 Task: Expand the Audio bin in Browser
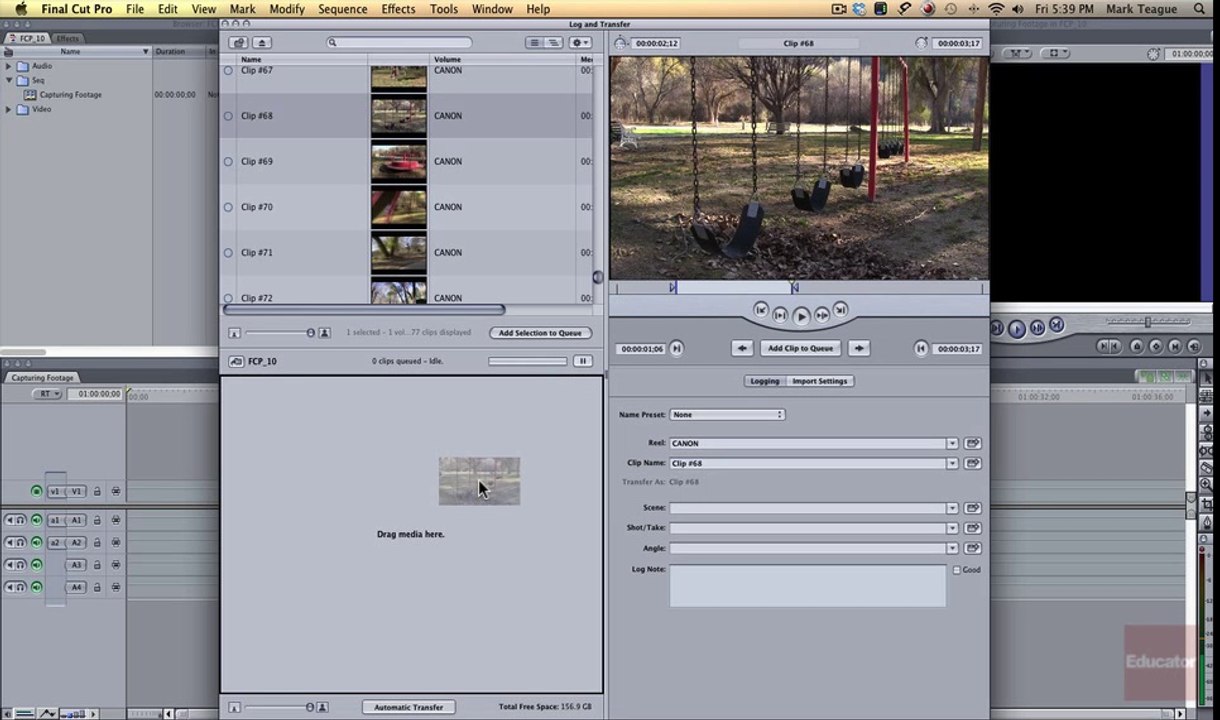point(9,66)
